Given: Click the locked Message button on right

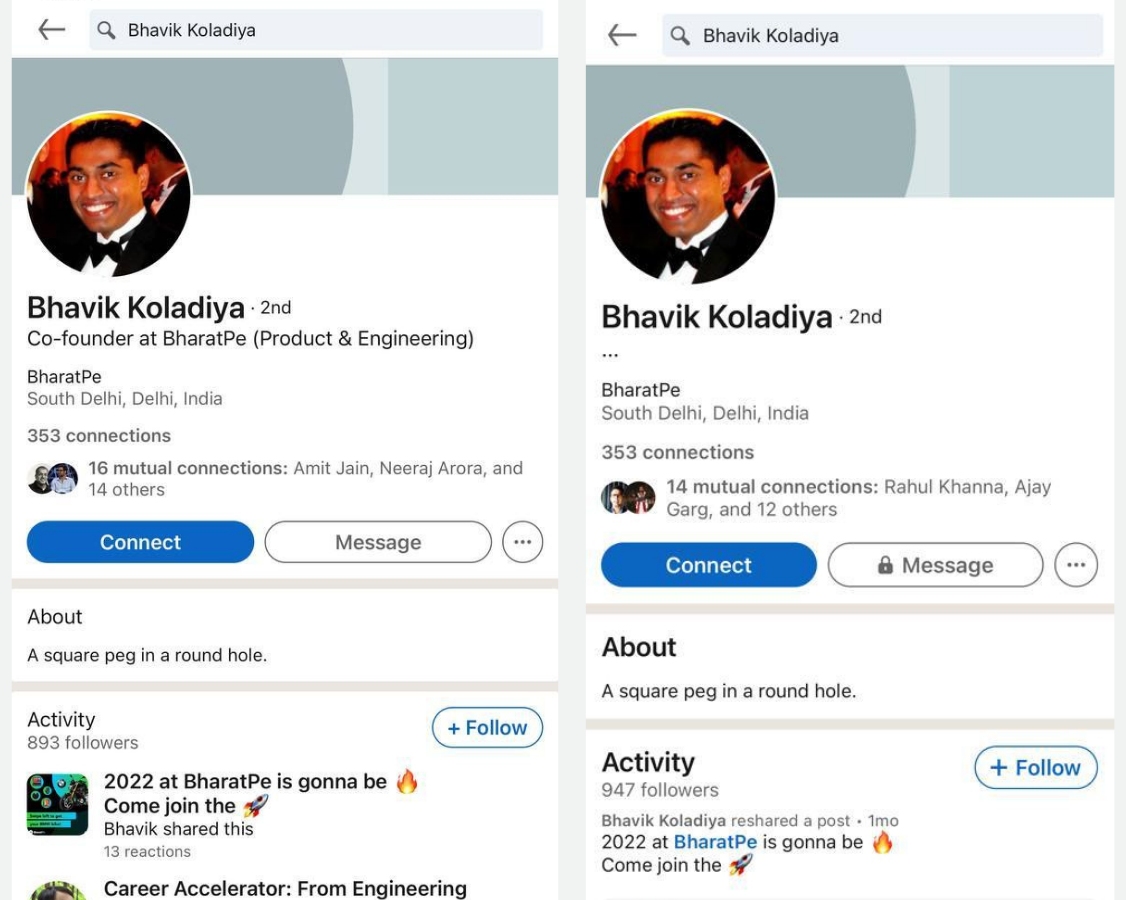Looking at the screenshot, I should tap(935, 565).
